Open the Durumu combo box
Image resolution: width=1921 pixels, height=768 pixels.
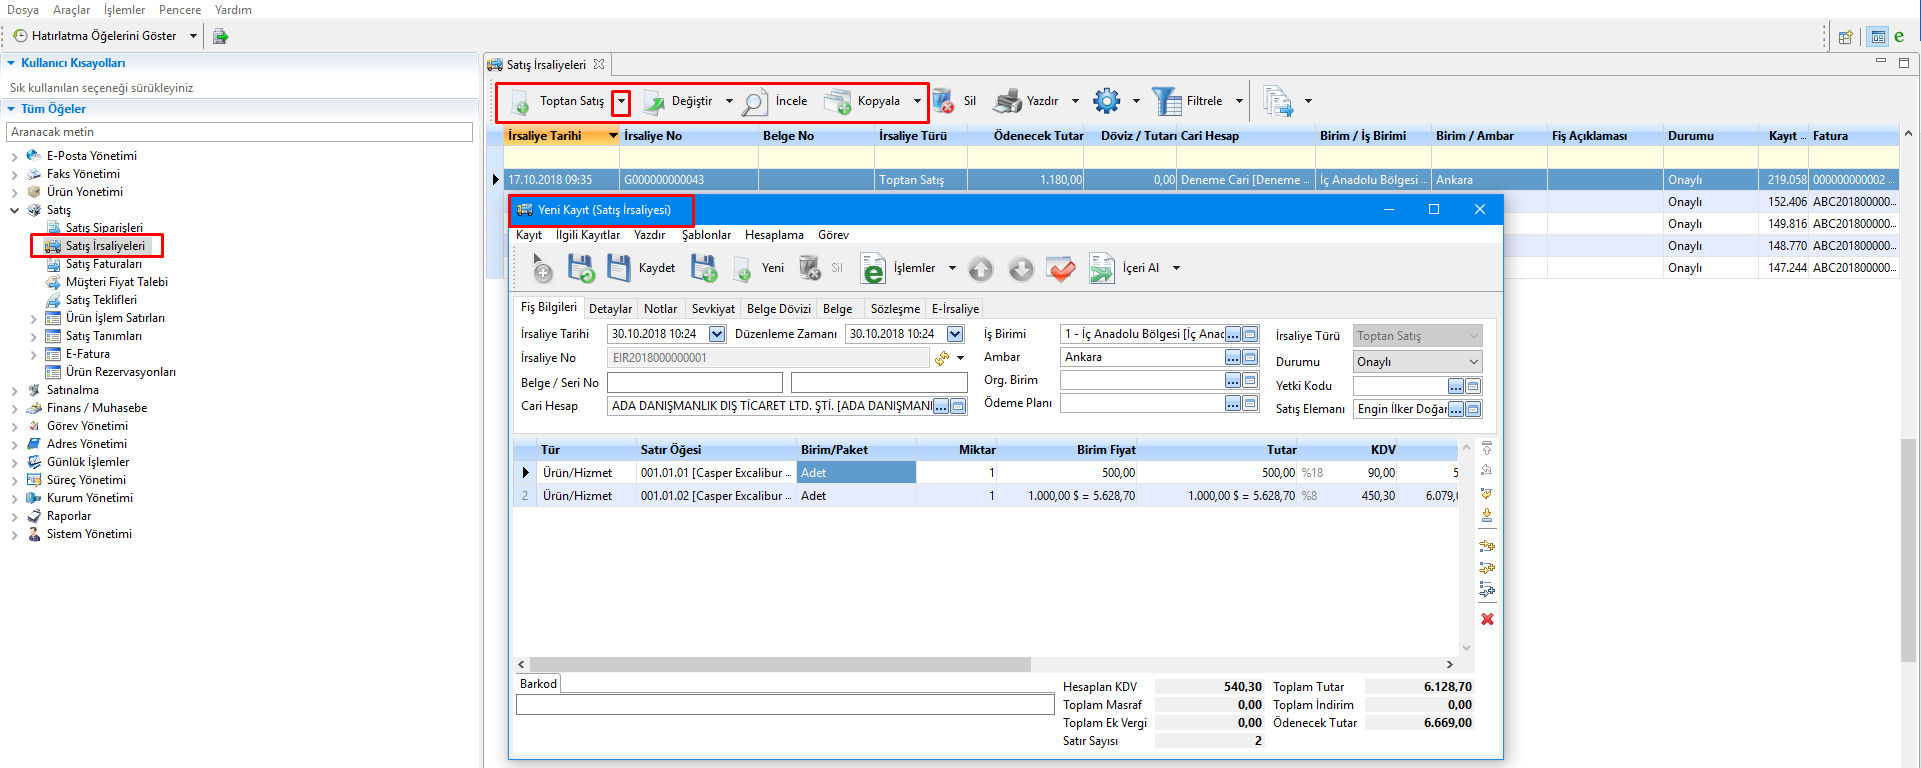[x=1417, y=362]
